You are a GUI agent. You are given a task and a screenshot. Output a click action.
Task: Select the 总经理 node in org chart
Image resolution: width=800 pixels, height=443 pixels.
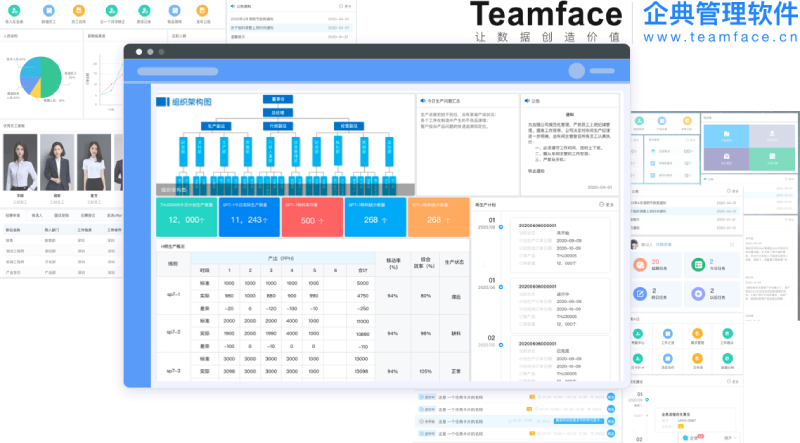[277, 113]
